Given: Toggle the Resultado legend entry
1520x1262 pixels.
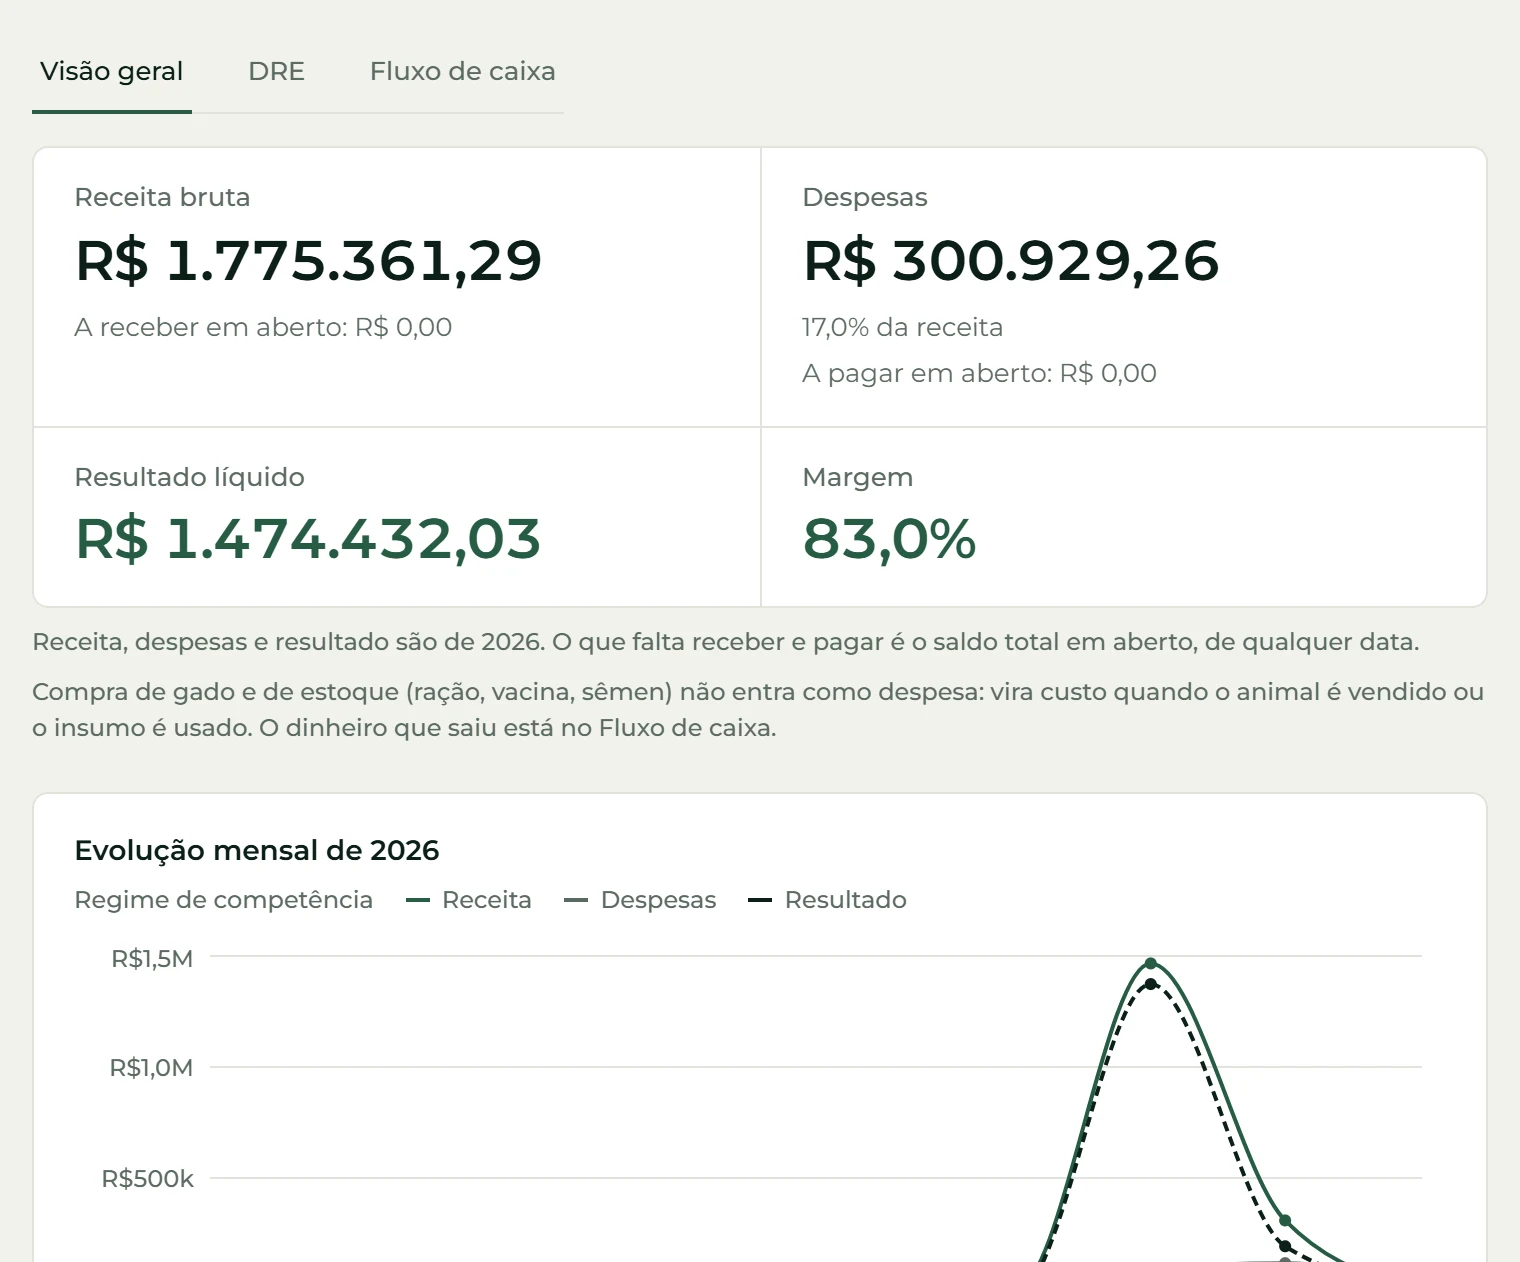Looking at the screenshot, I should pos(827,900).
